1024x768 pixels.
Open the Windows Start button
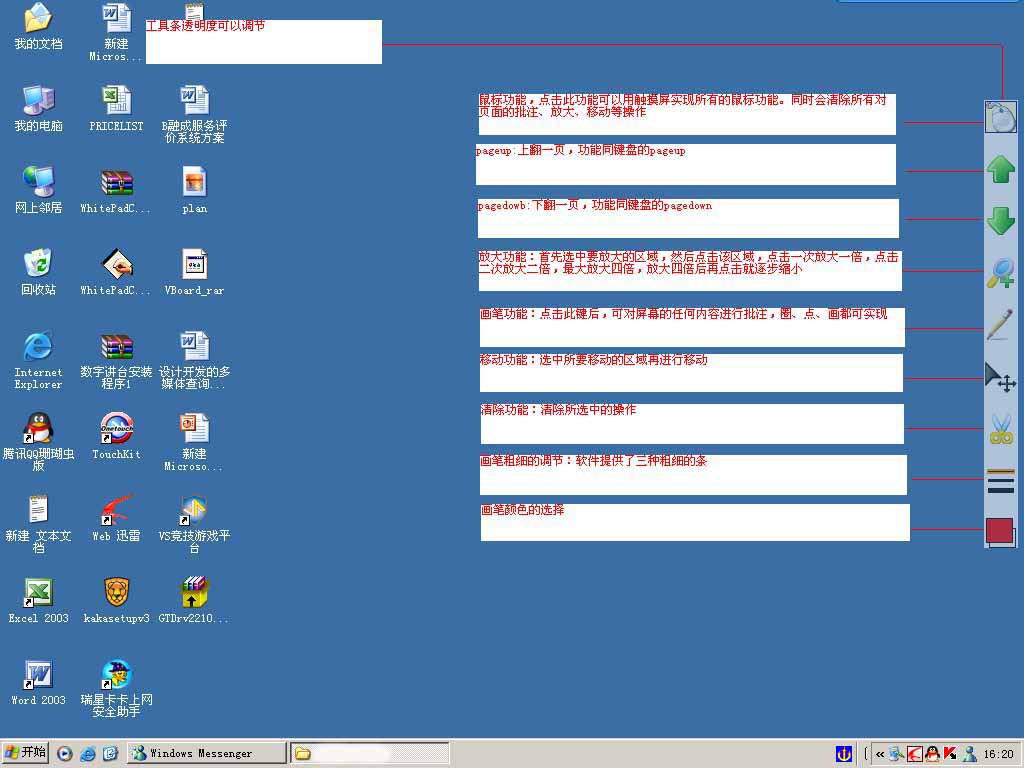point(26,753)
